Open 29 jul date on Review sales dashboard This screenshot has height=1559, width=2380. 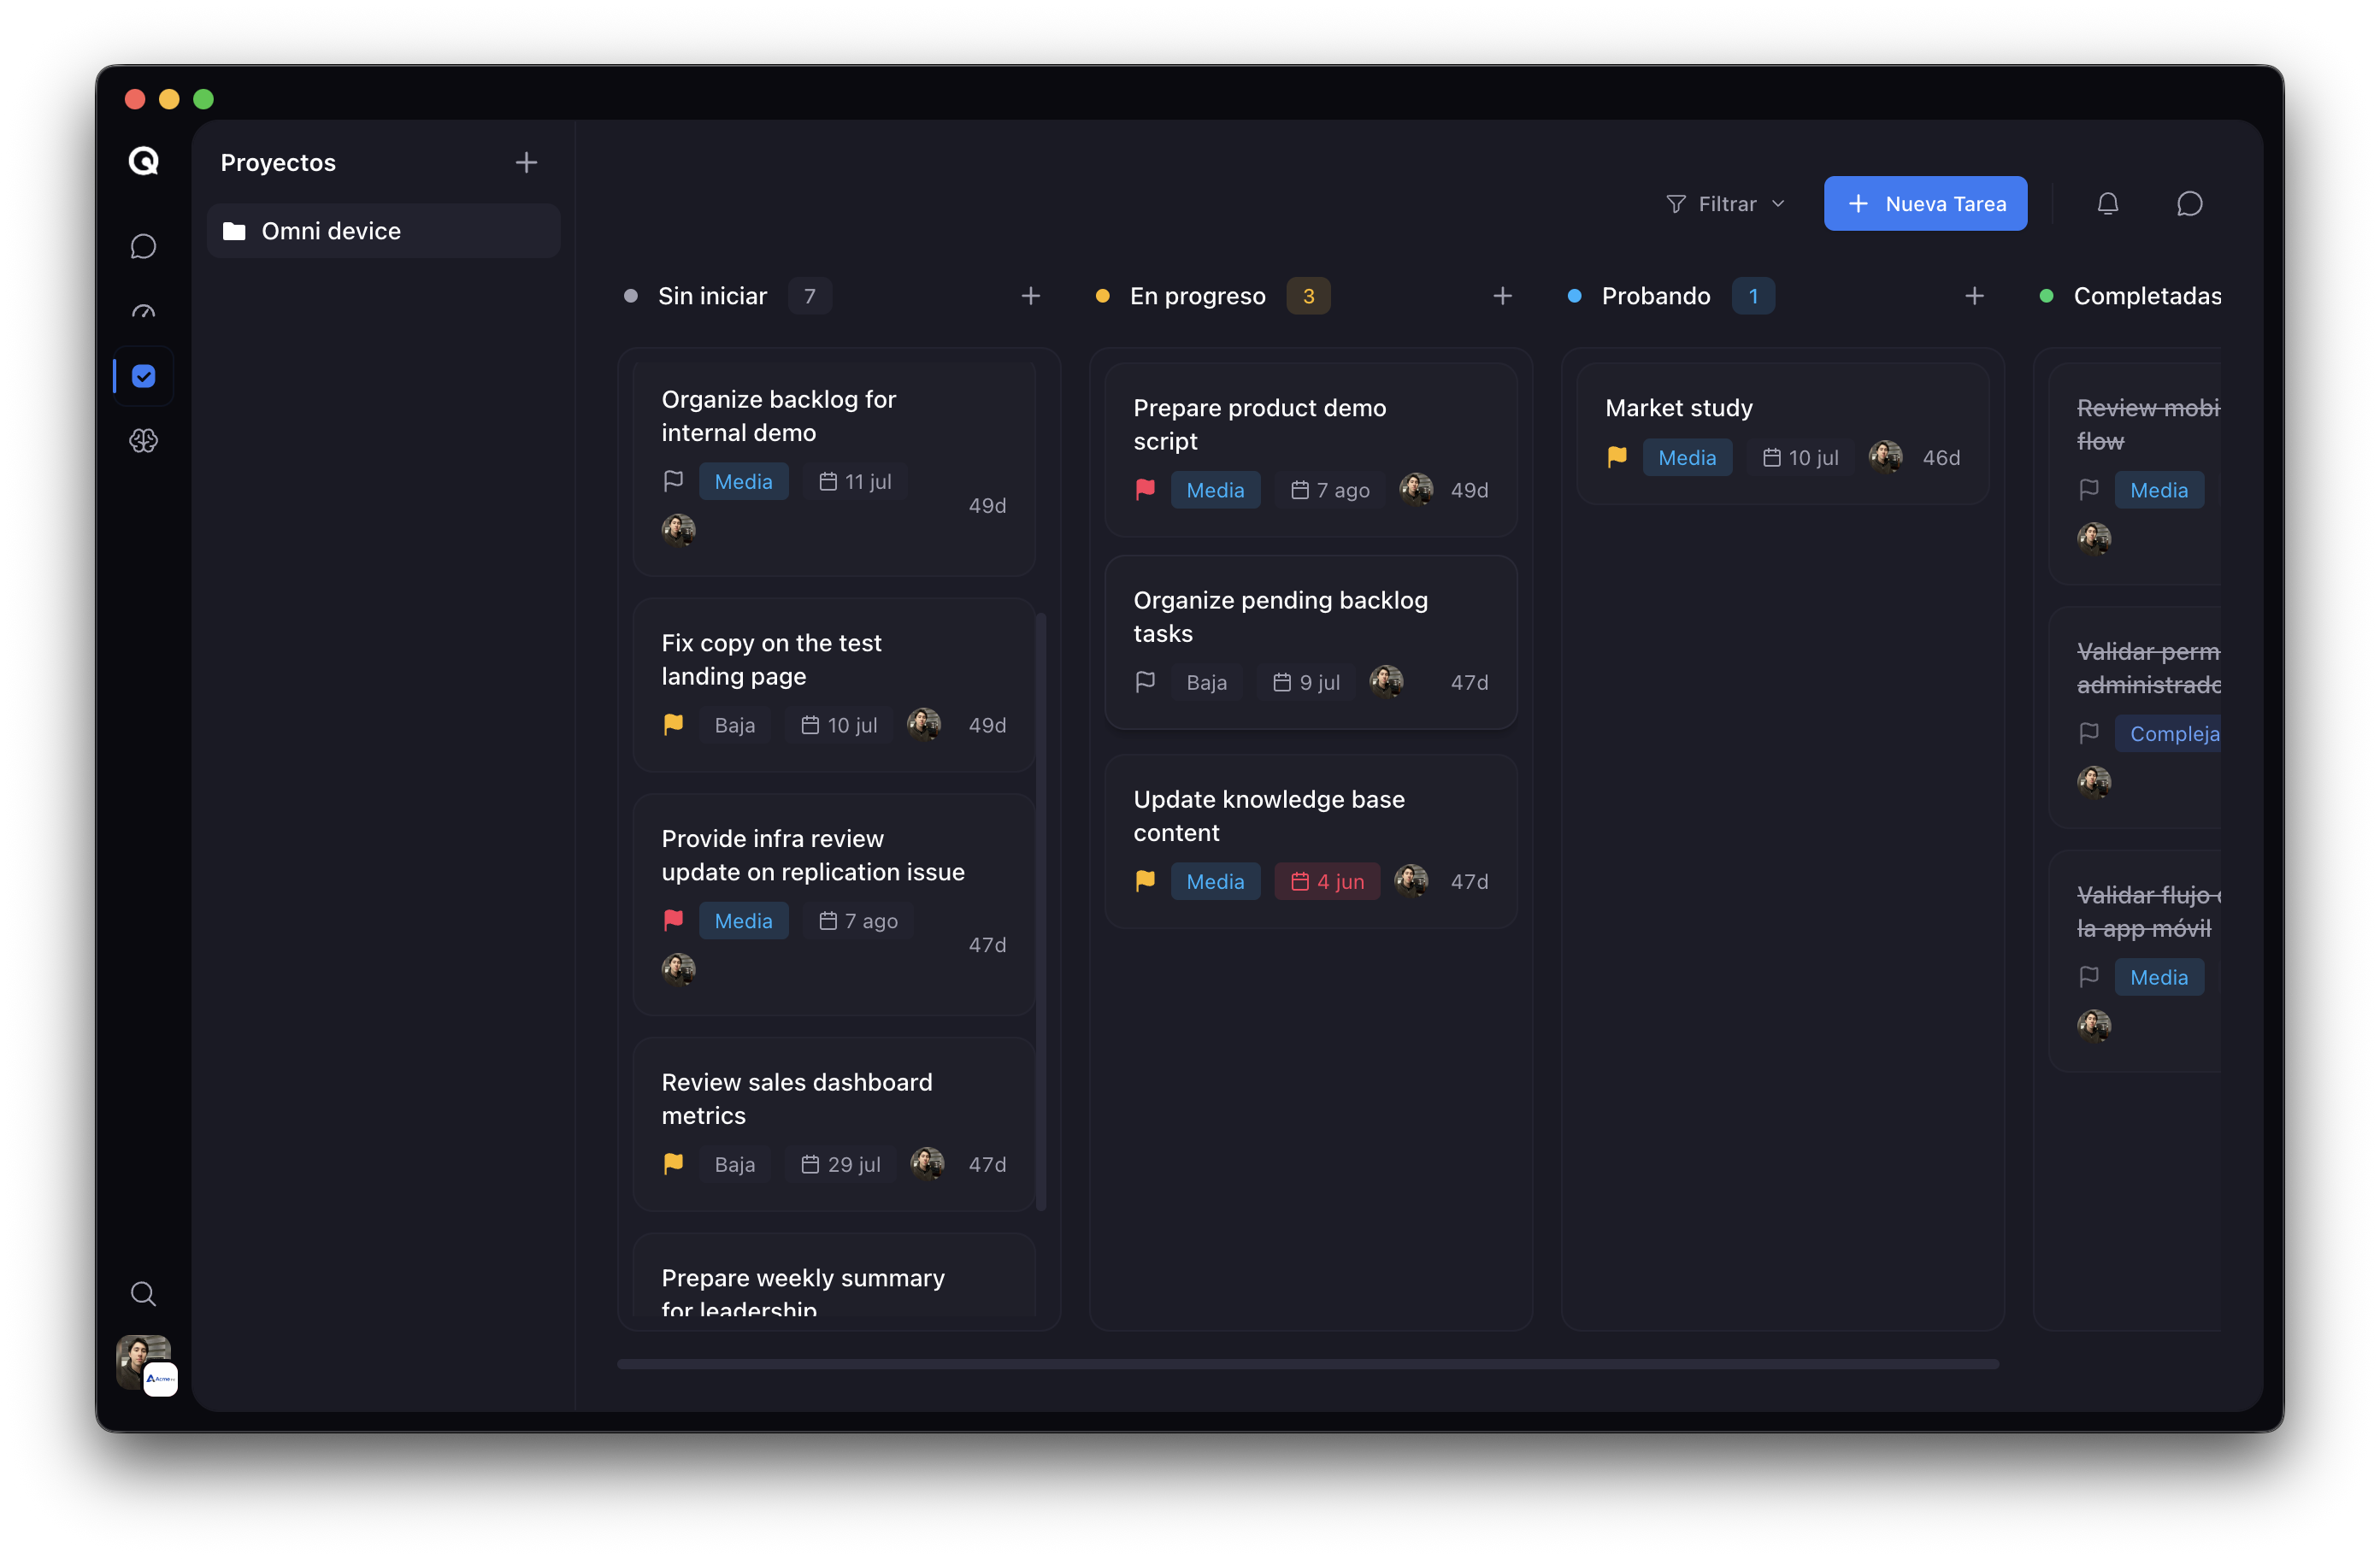pos(840,1164)
